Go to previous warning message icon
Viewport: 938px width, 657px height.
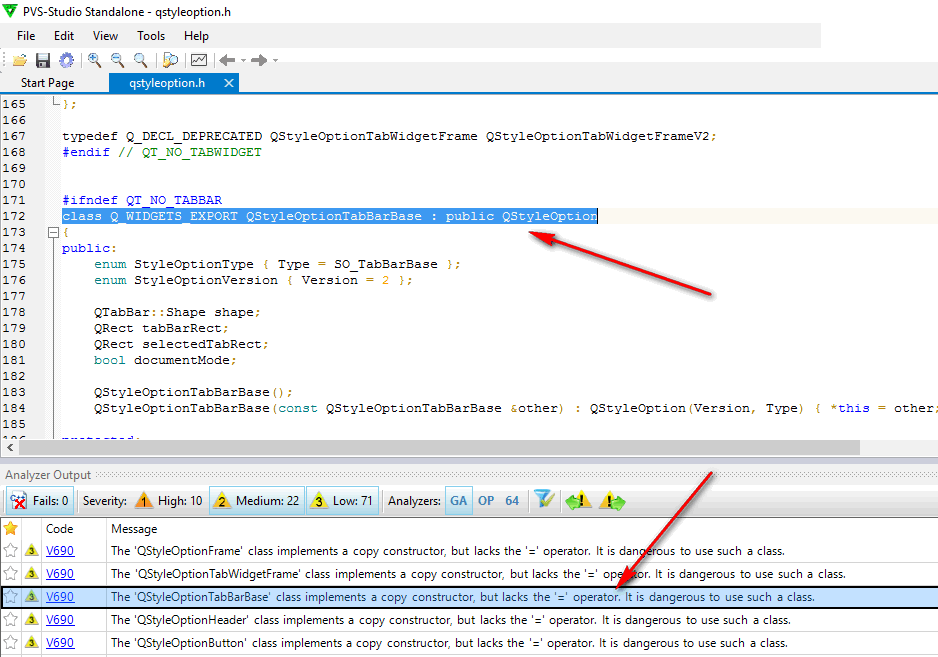578,500
